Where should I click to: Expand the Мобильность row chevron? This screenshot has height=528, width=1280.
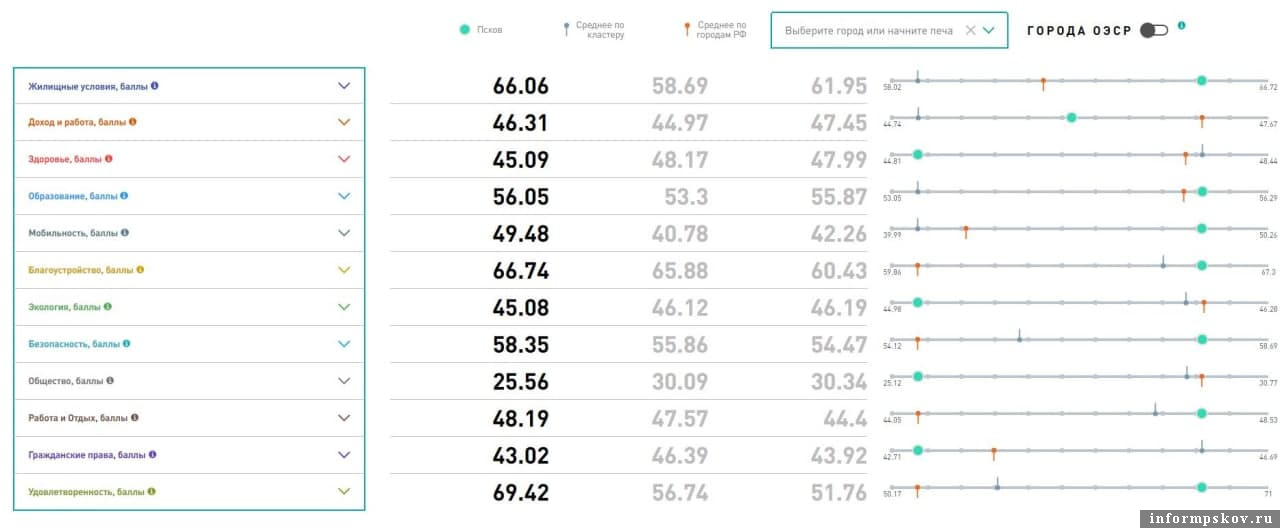coord(344,233)
